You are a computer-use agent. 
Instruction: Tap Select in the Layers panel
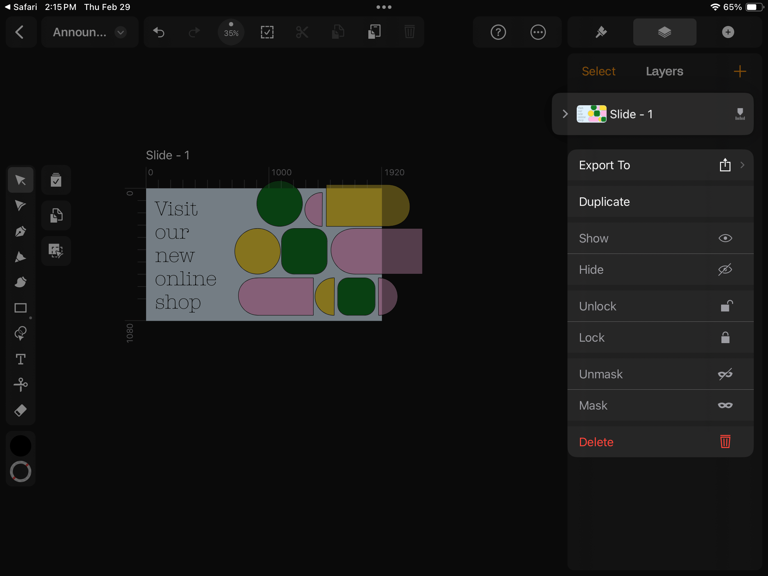pyautogui.click(x=598, y=72)
